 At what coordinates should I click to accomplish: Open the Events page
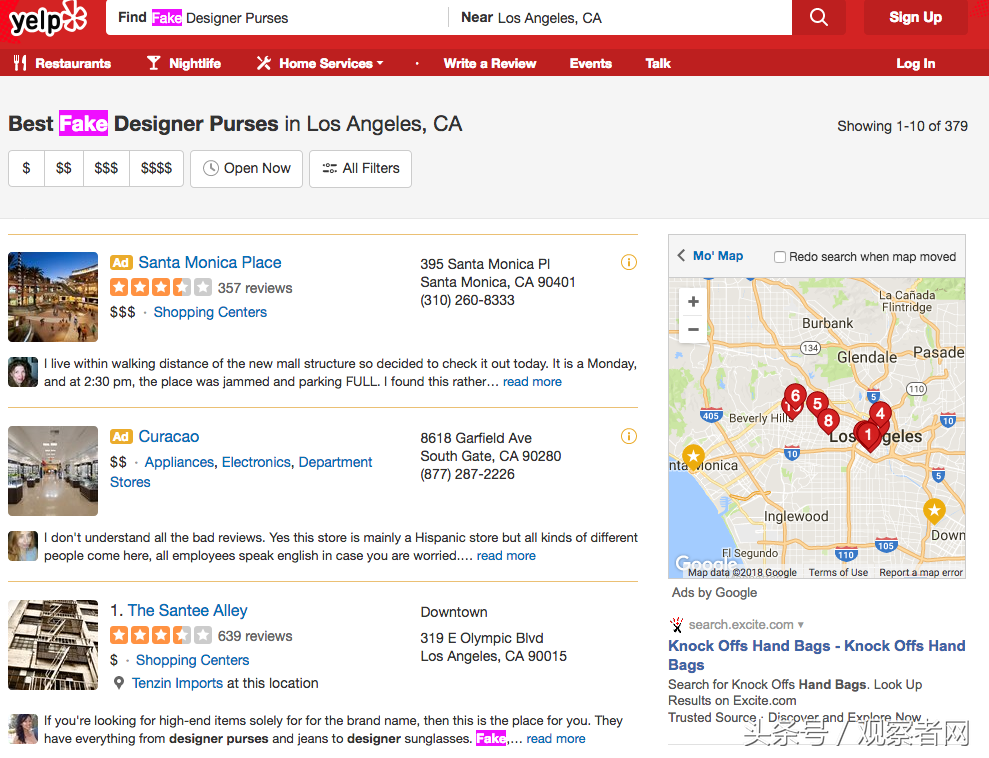click(591, 63)
